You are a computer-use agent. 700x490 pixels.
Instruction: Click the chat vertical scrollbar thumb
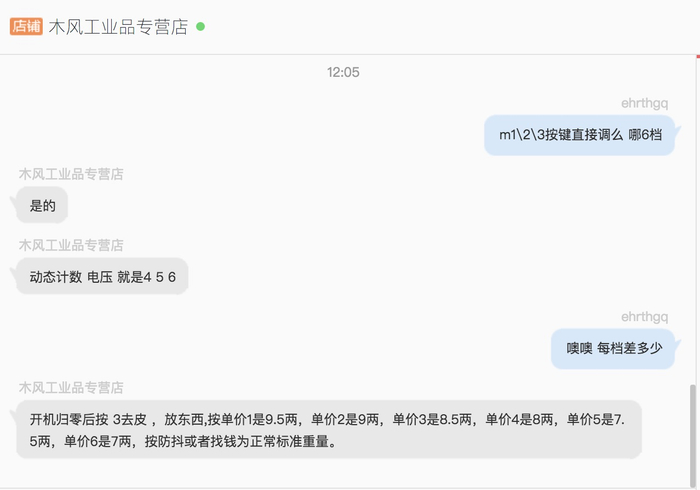coord(693,435)
